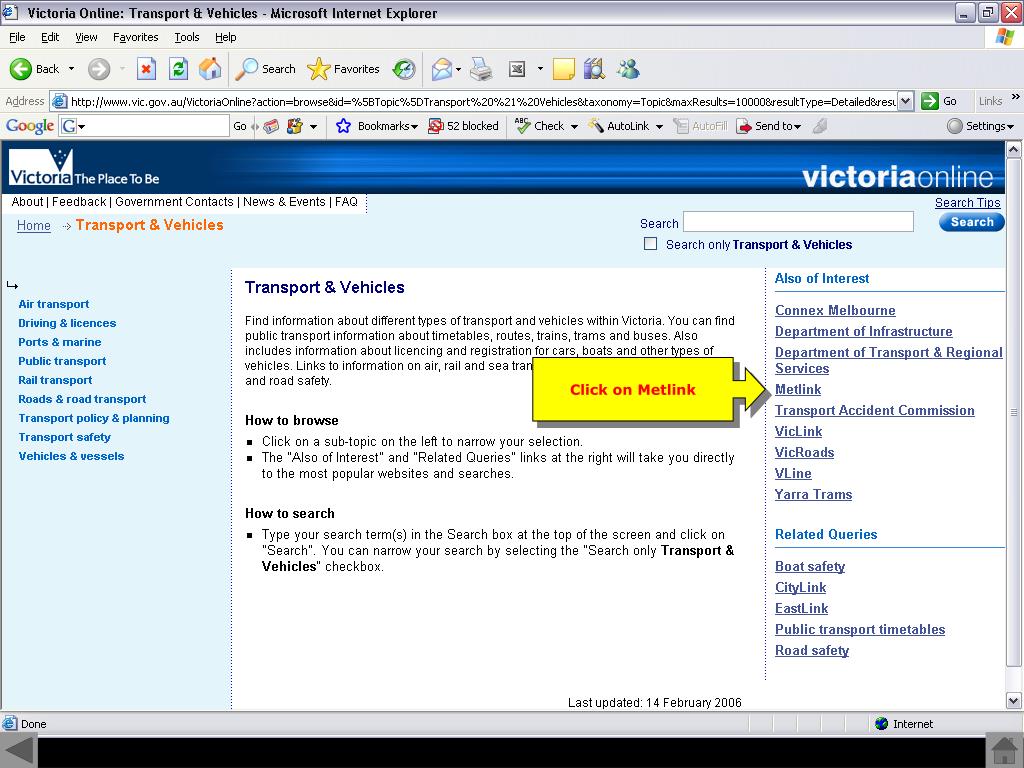Click the spell Check button in Google toolbar
Image resolution: width=1024 pixels, height=768 pixels.
[539, 126]
